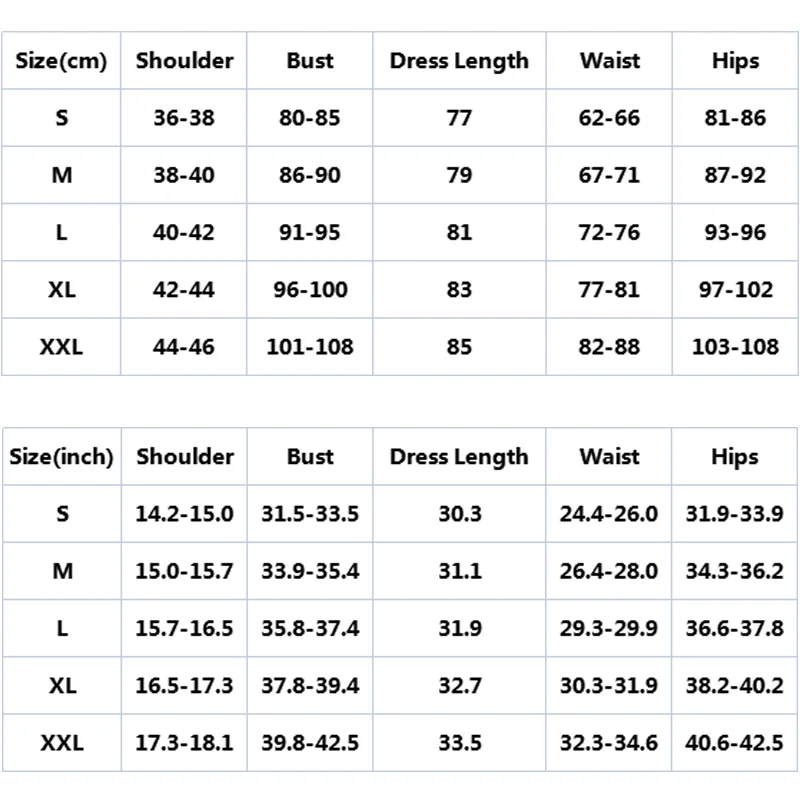Click the Size(inch) header cell
This screenshot has width=800, height=800.
(61, 457)
